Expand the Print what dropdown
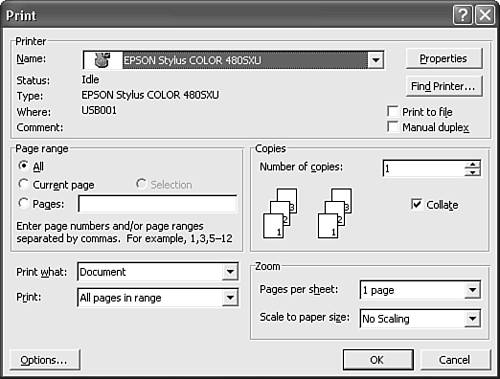This screenshot has width=500, height=379. [x=230, y=272]
